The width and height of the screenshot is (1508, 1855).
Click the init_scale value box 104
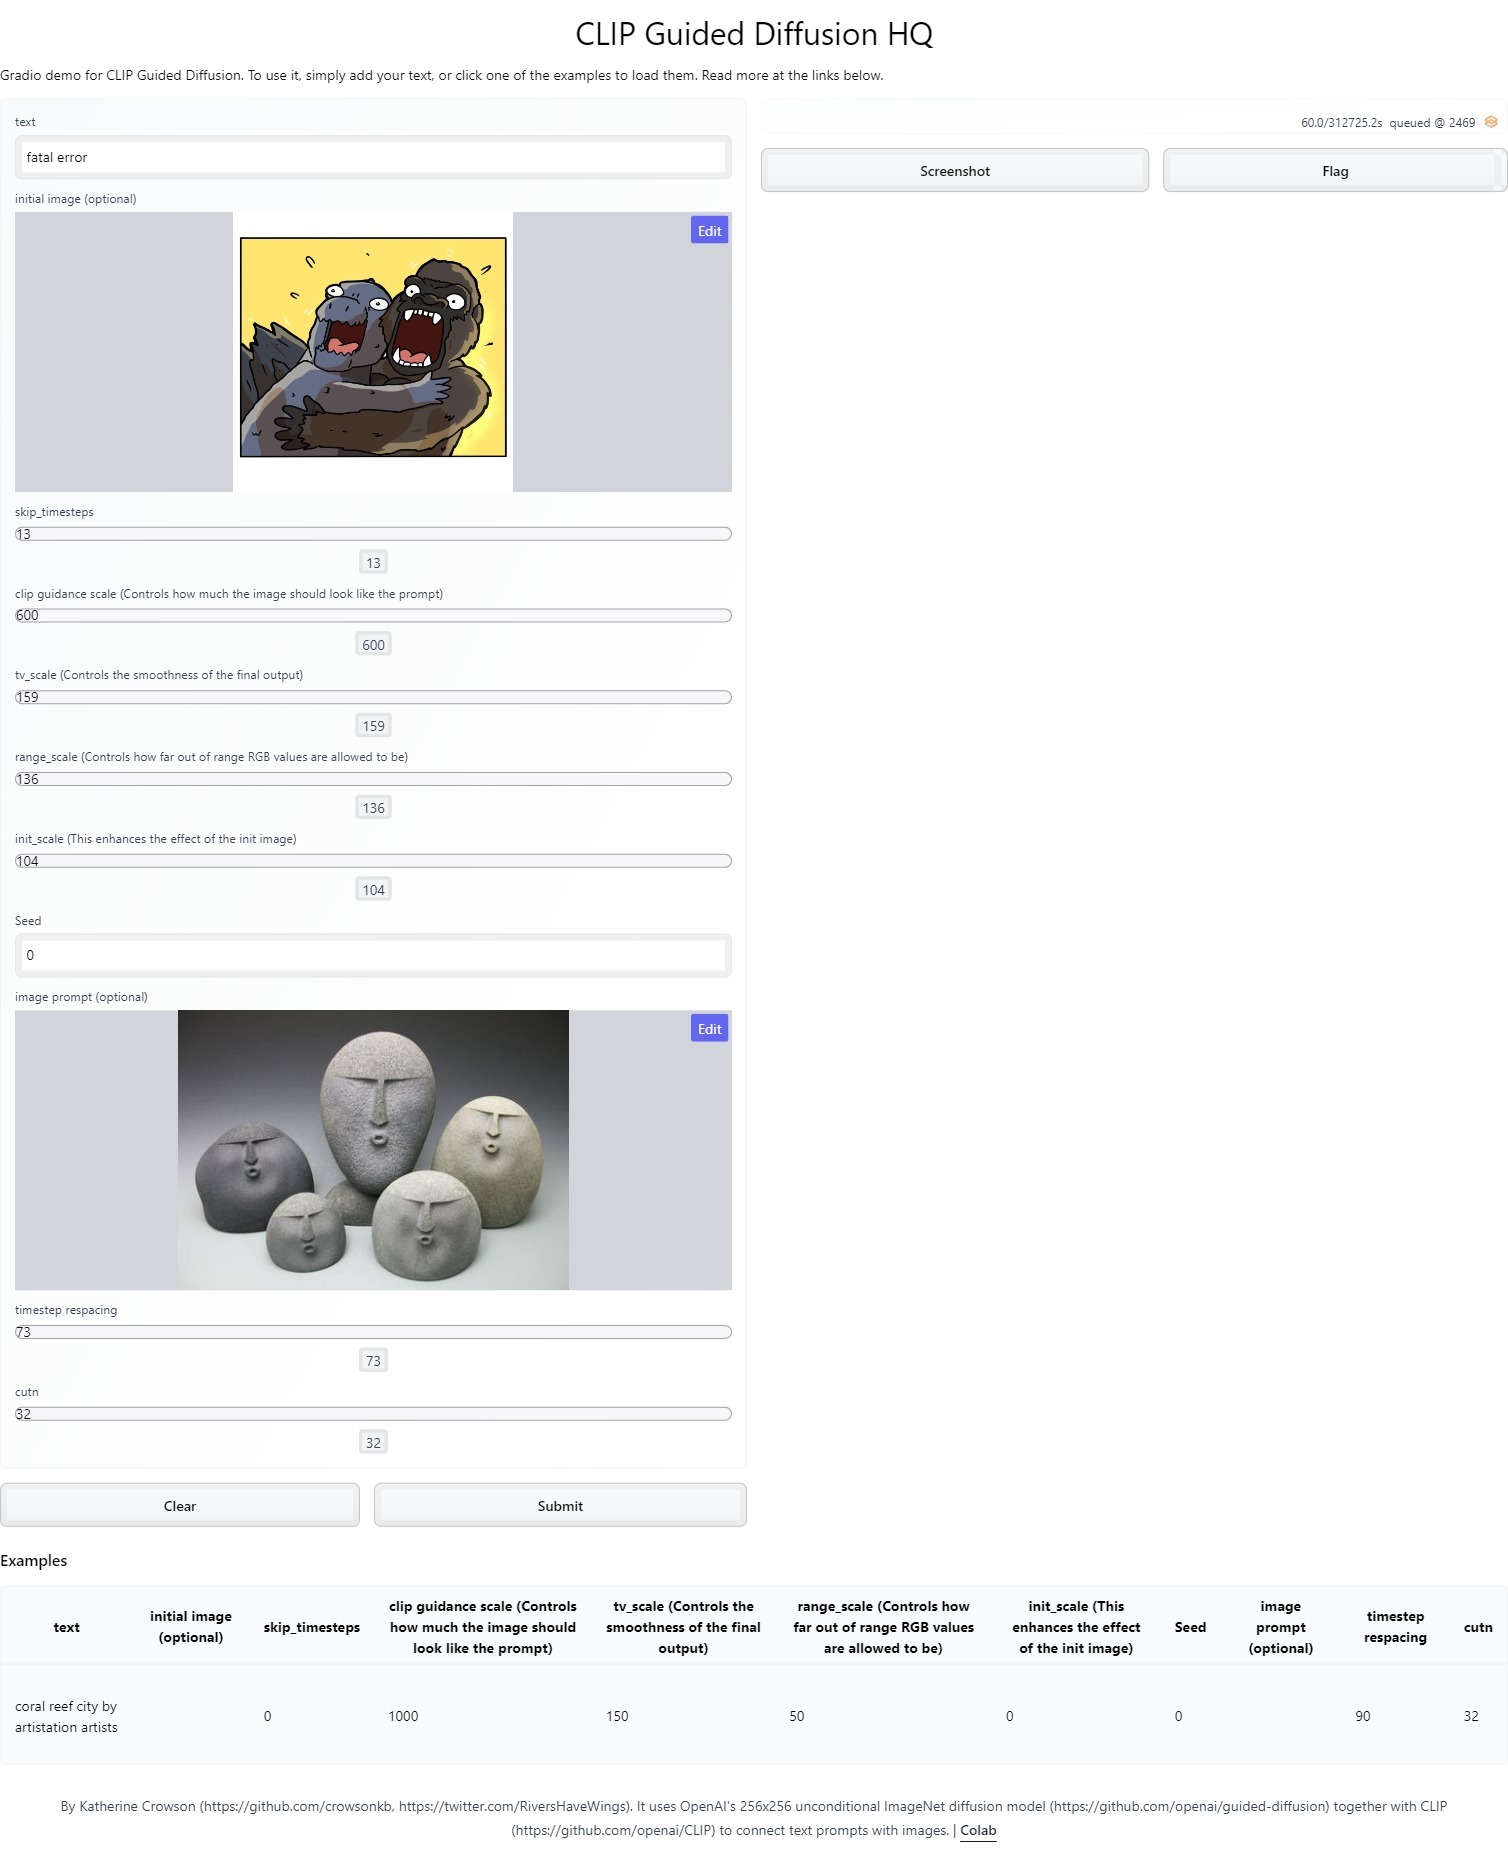click(x=373, y=890)
